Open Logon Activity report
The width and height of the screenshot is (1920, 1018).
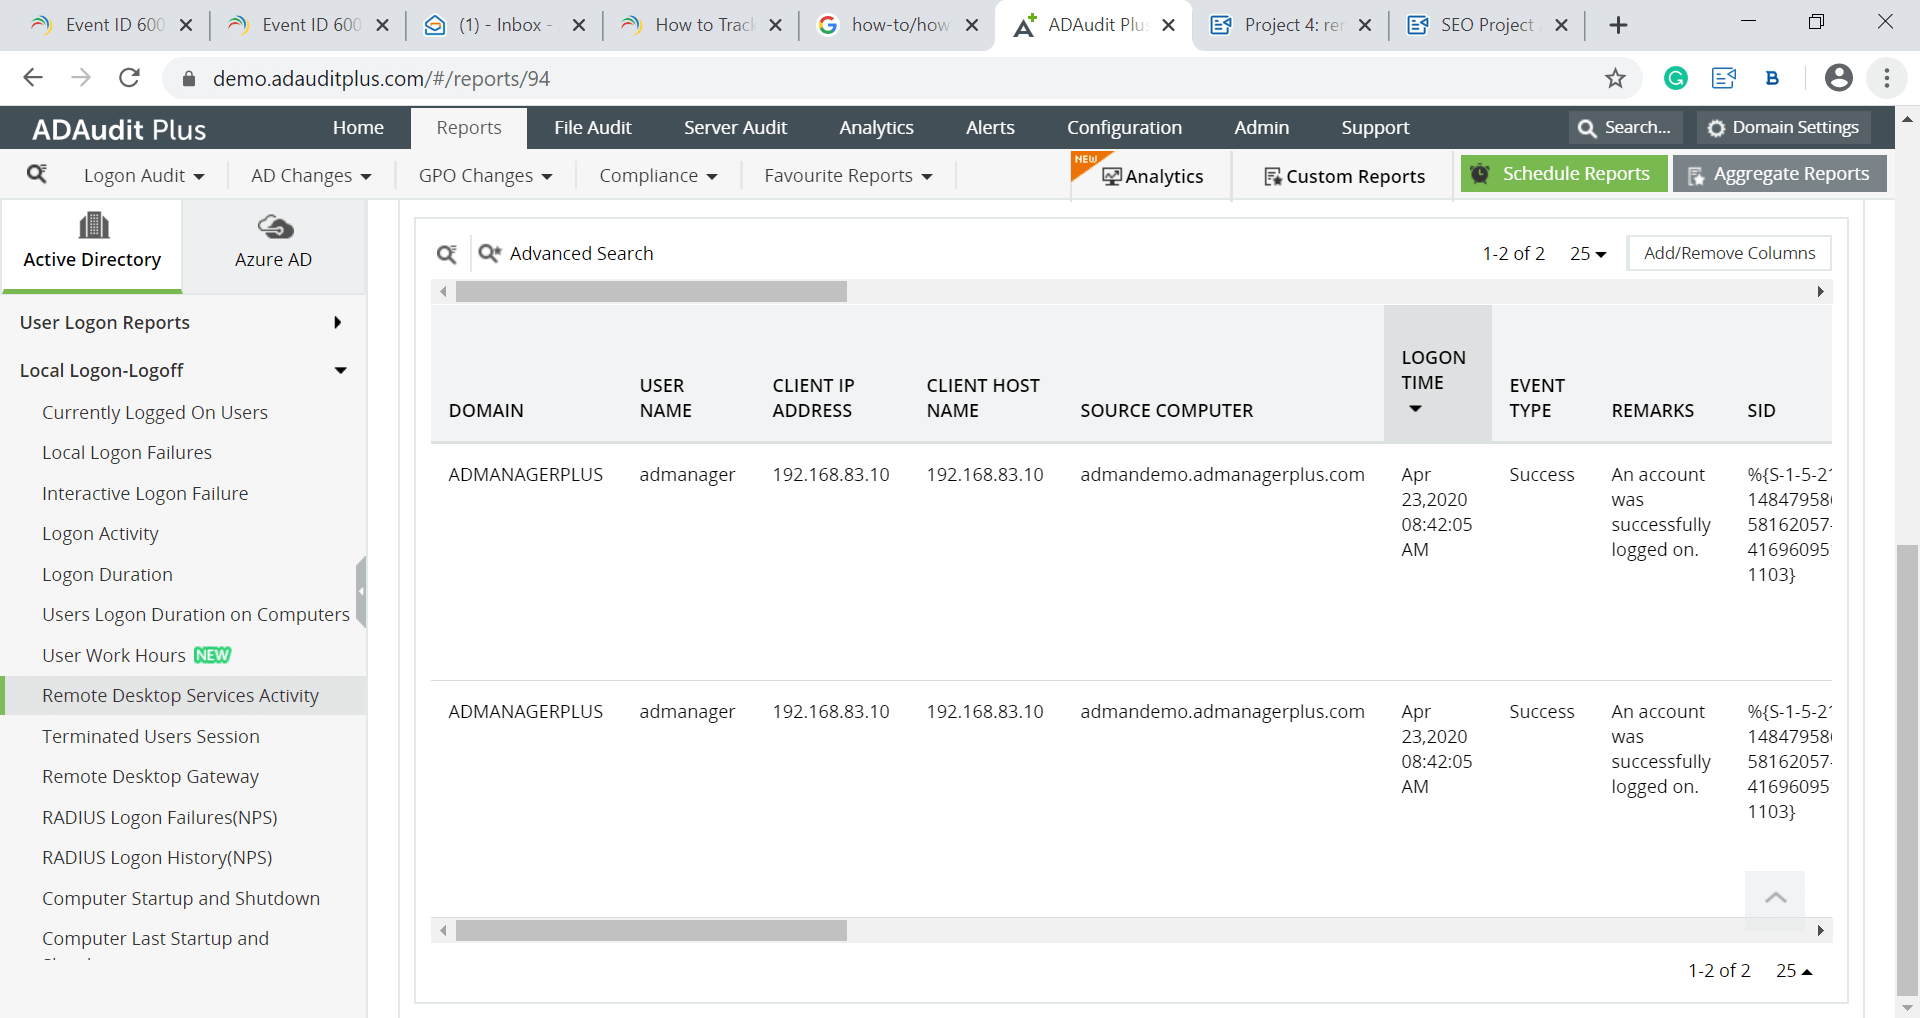click(x=100, y=534)
